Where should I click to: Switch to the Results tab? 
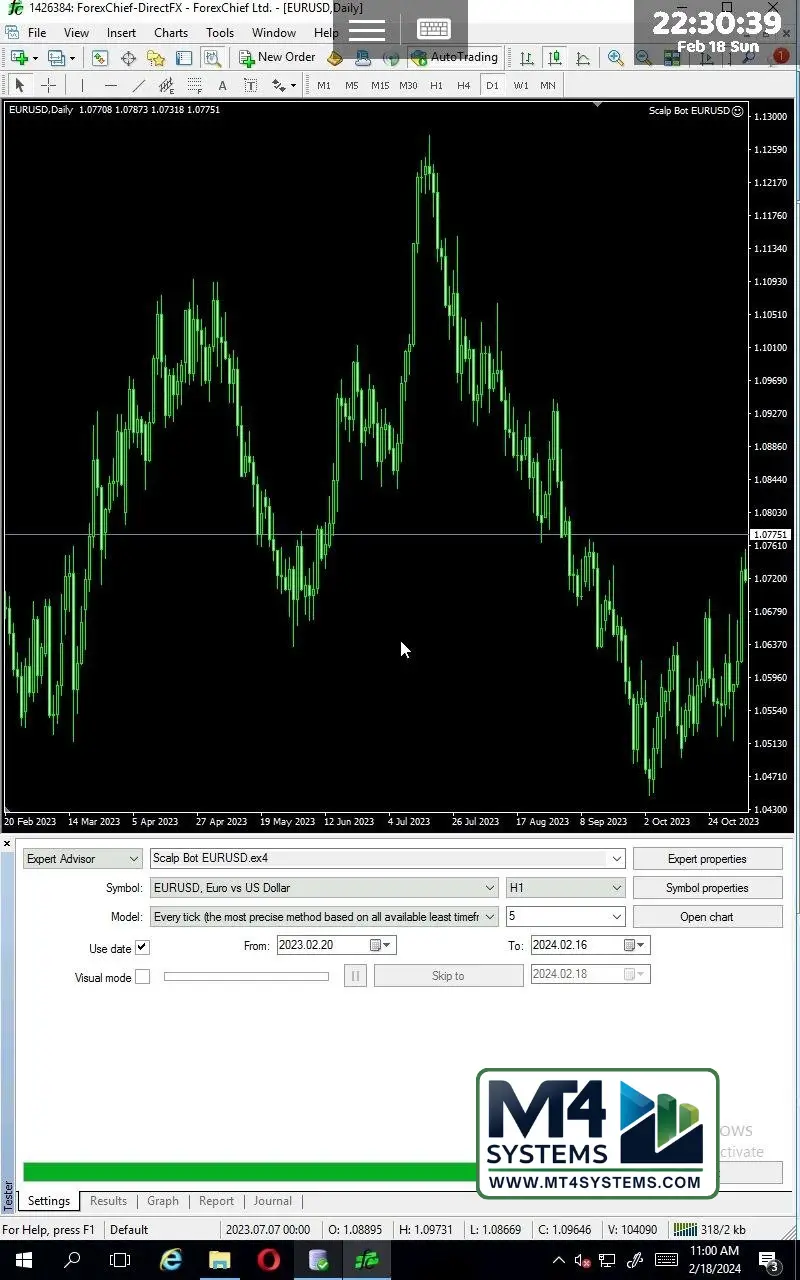point(108,1201)
